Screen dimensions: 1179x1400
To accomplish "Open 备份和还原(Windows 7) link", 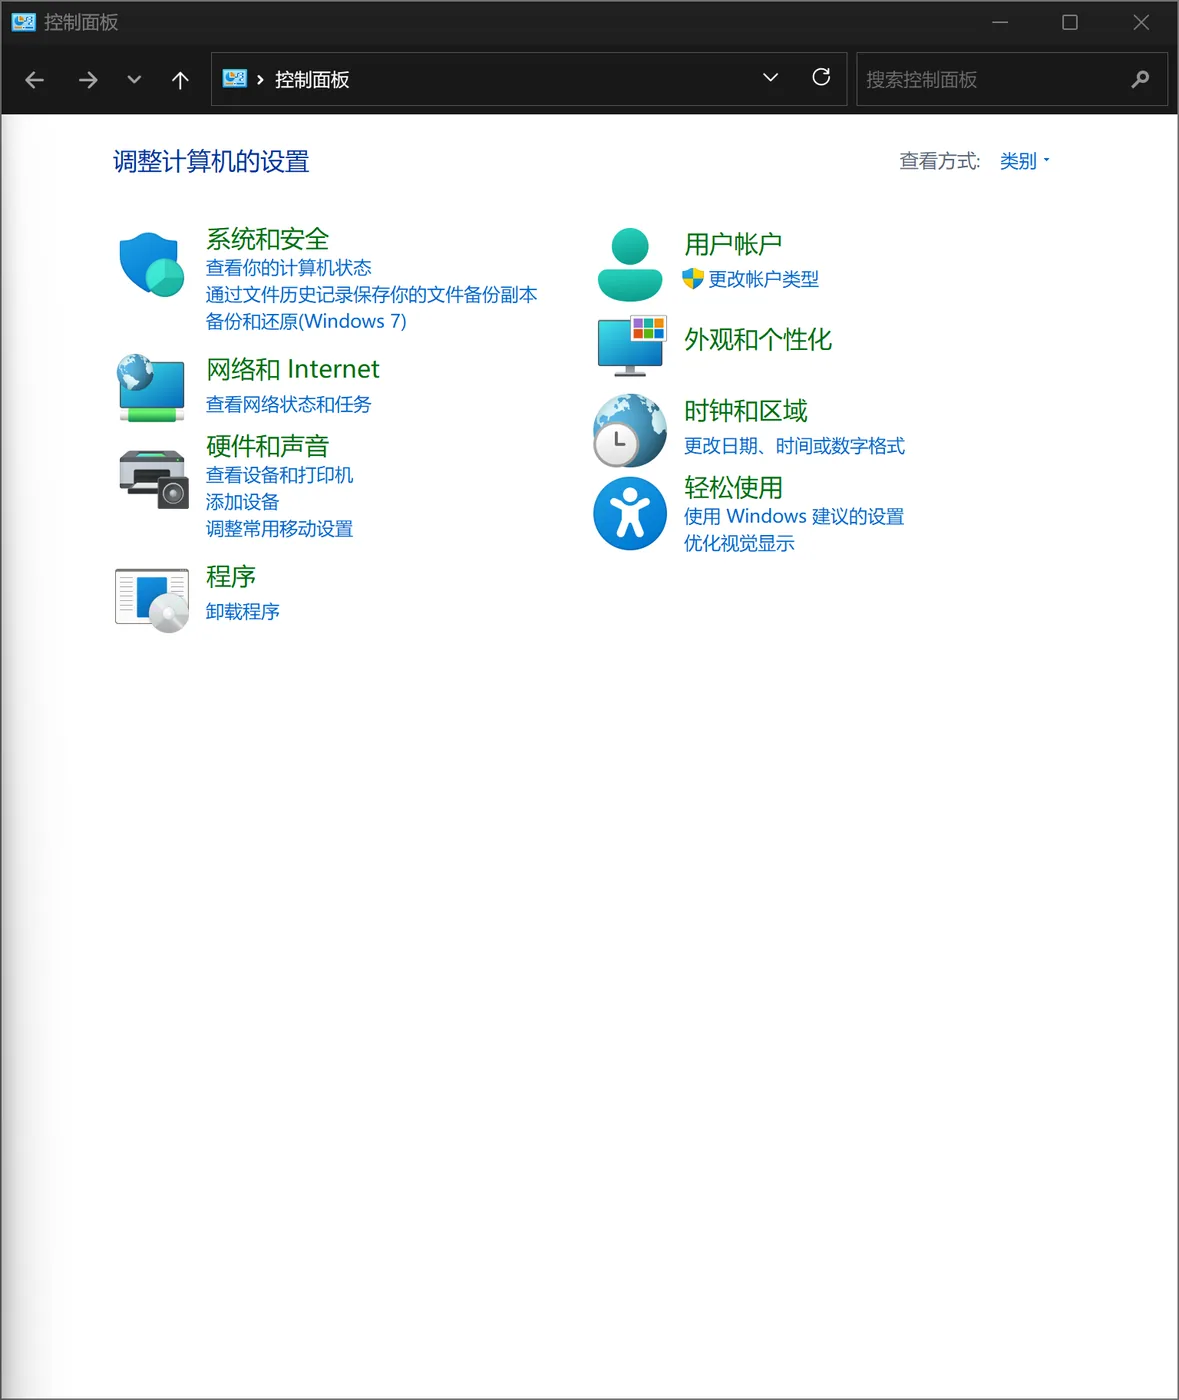I will click(x=306, y=321).
